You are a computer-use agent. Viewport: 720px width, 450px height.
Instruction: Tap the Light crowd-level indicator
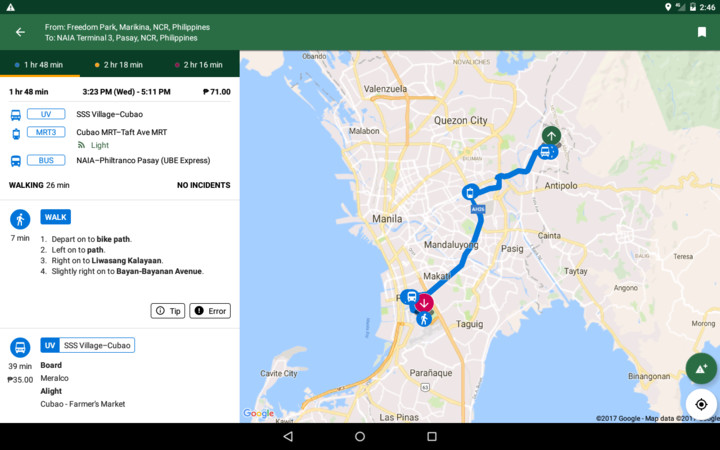pyautogui.click(x=93, y=145)
